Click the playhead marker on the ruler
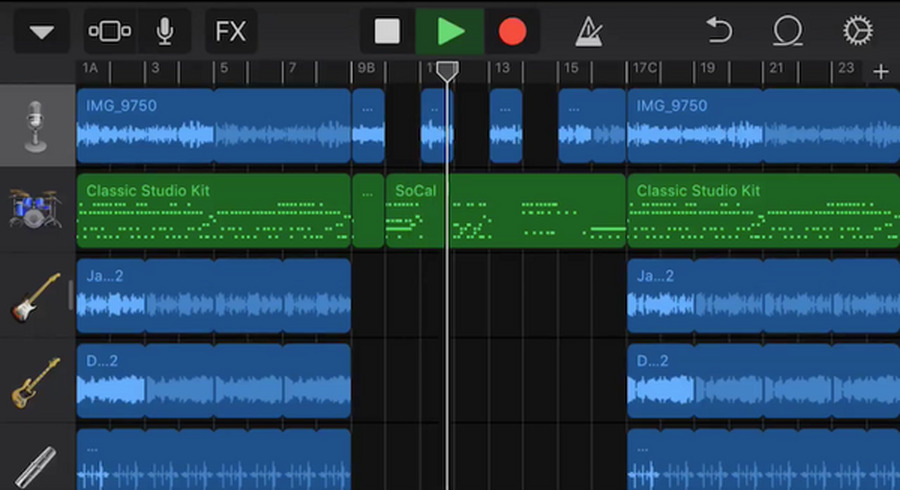Screen dimensions: 900x490 (447, 71)
